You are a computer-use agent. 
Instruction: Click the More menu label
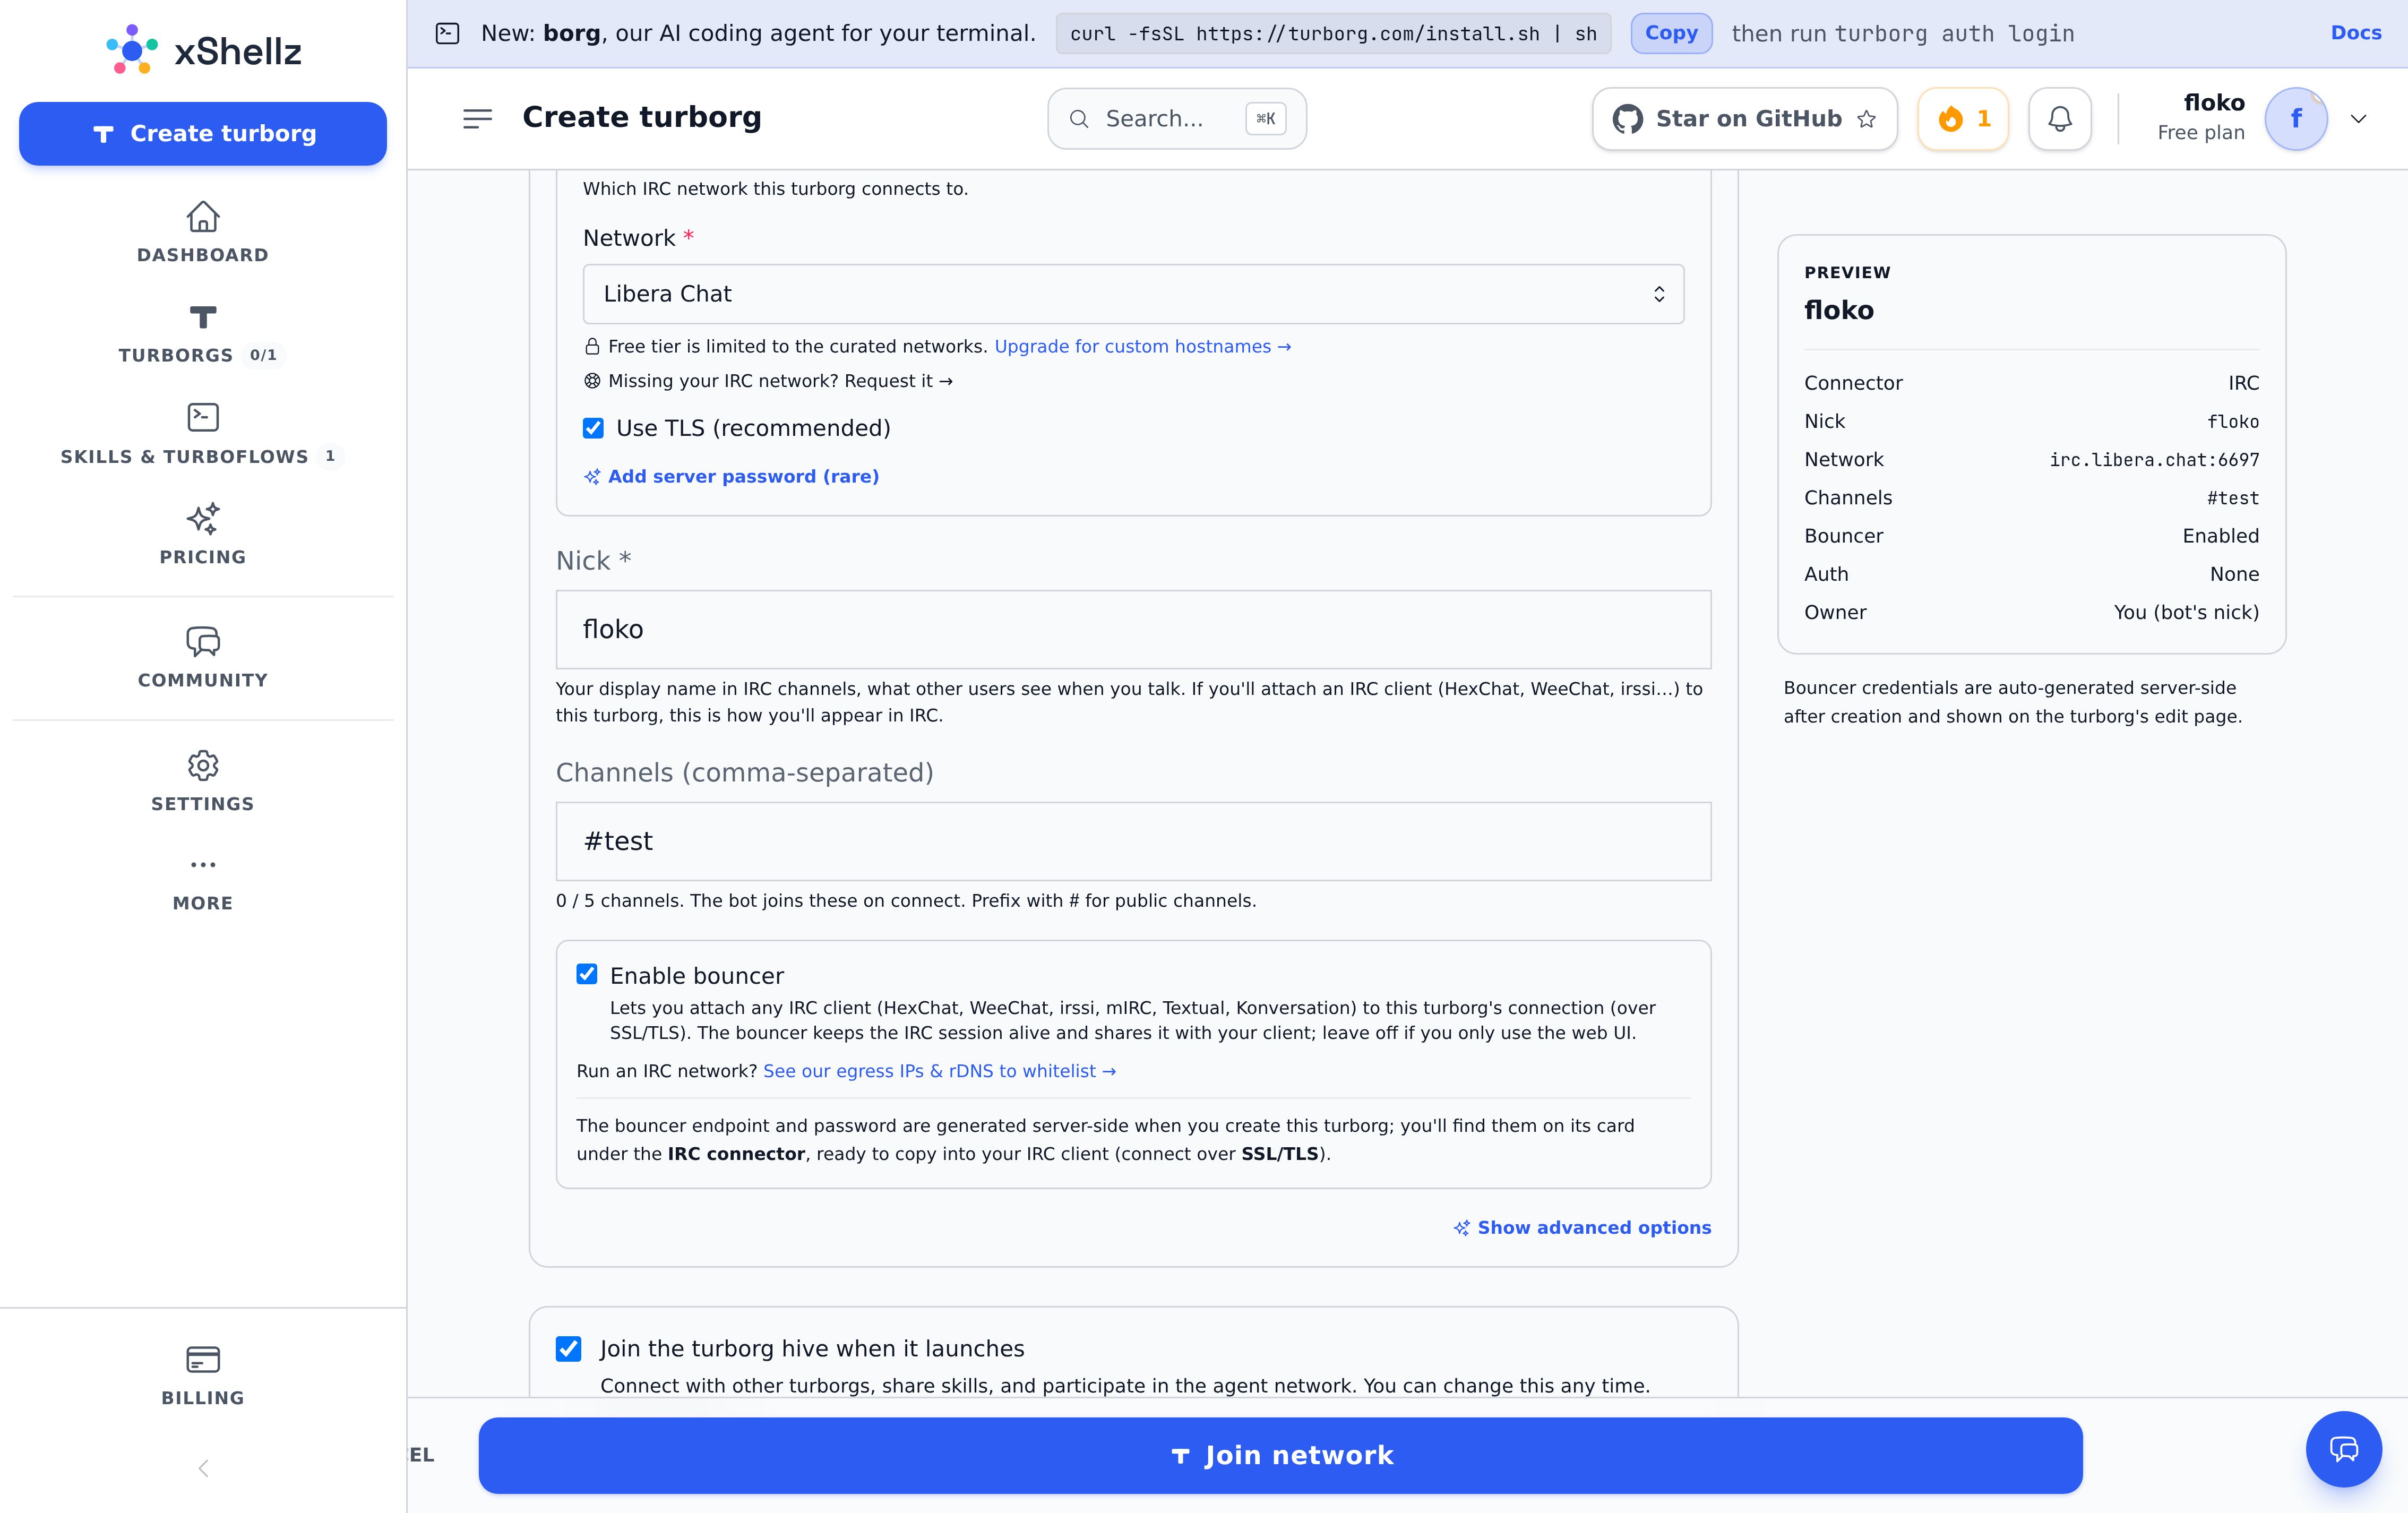203,903
